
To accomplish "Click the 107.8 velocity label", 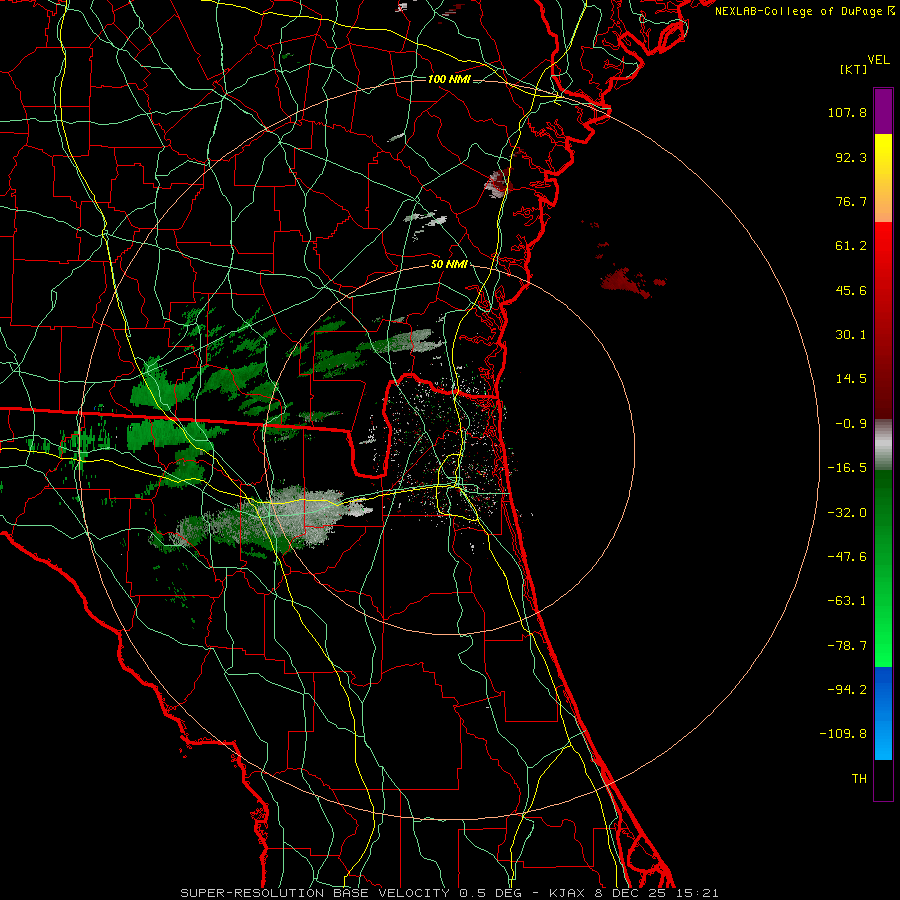I will pyautogui.click(x=847, y=112).
